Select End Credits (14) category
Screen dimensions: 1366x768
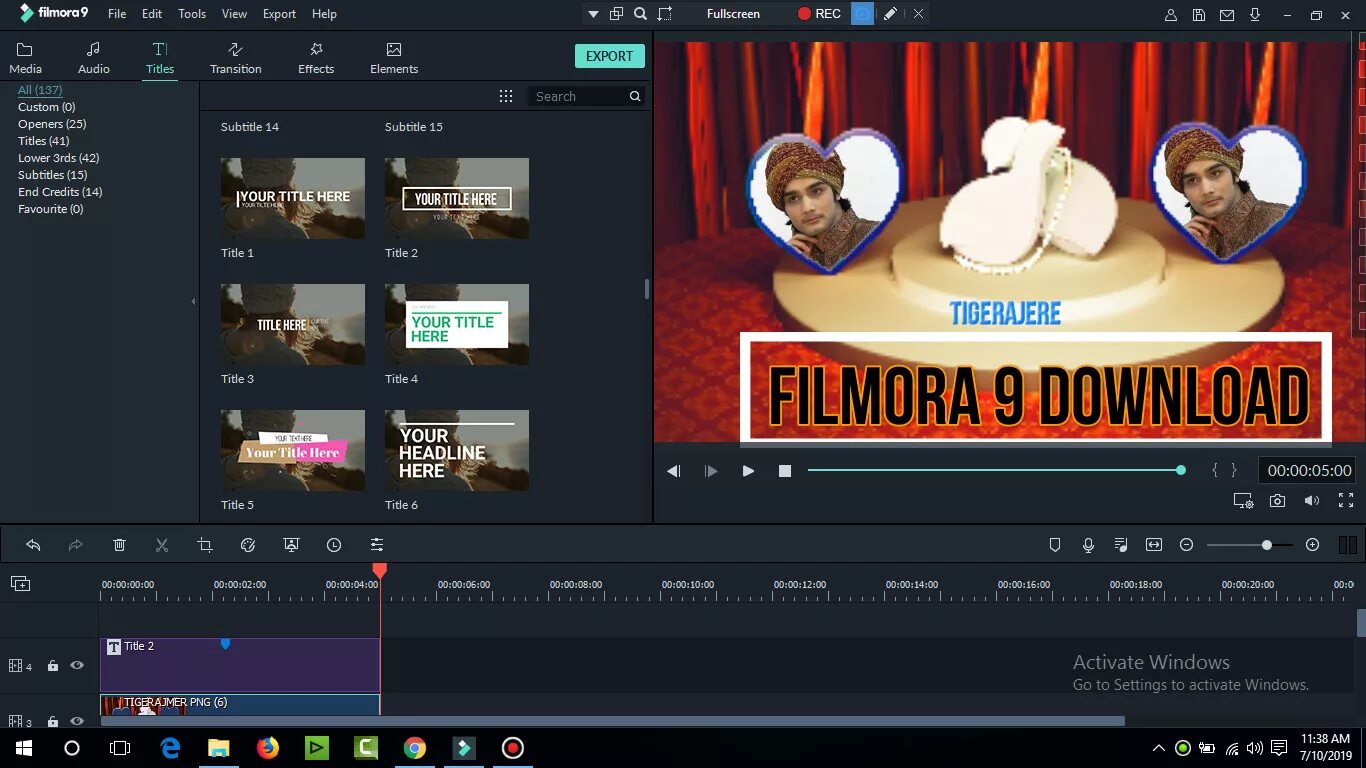pyautogui.click(x=60, y=192)
